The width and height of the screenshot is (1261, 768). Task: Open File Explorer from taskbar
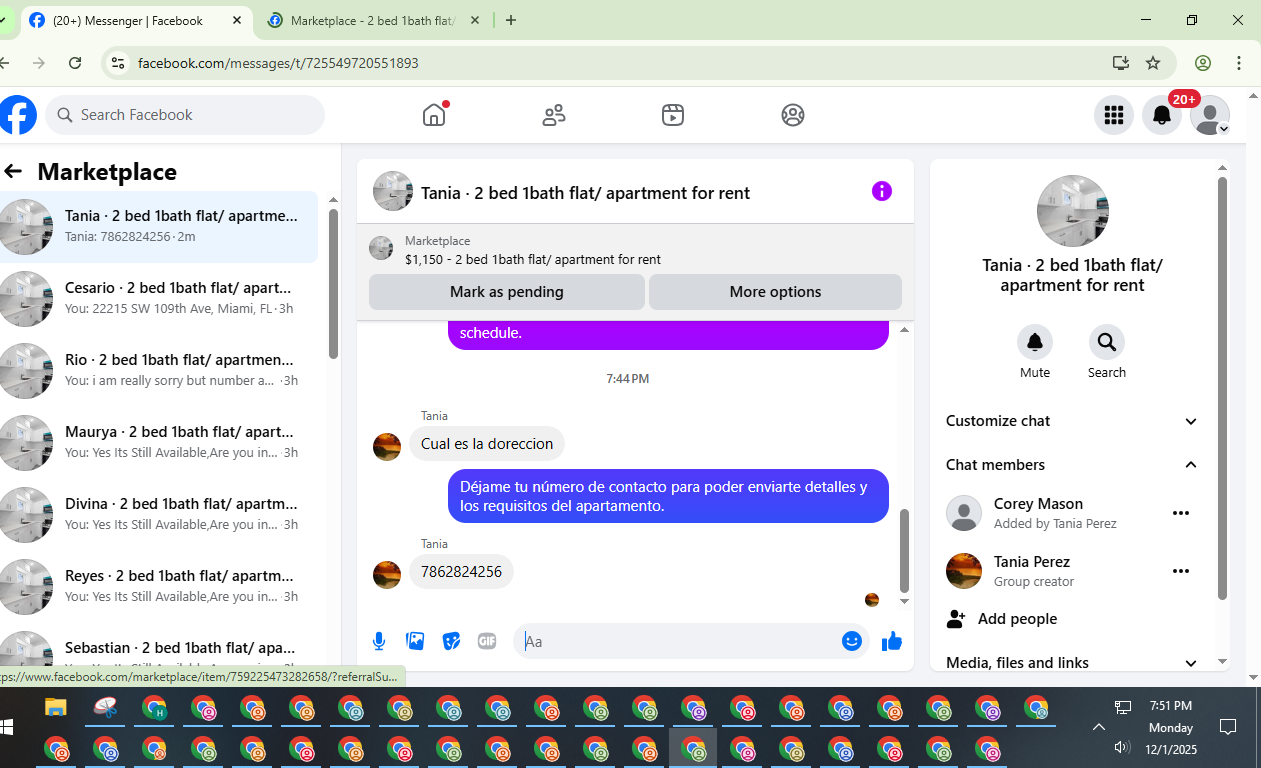(x=56, y=708)
